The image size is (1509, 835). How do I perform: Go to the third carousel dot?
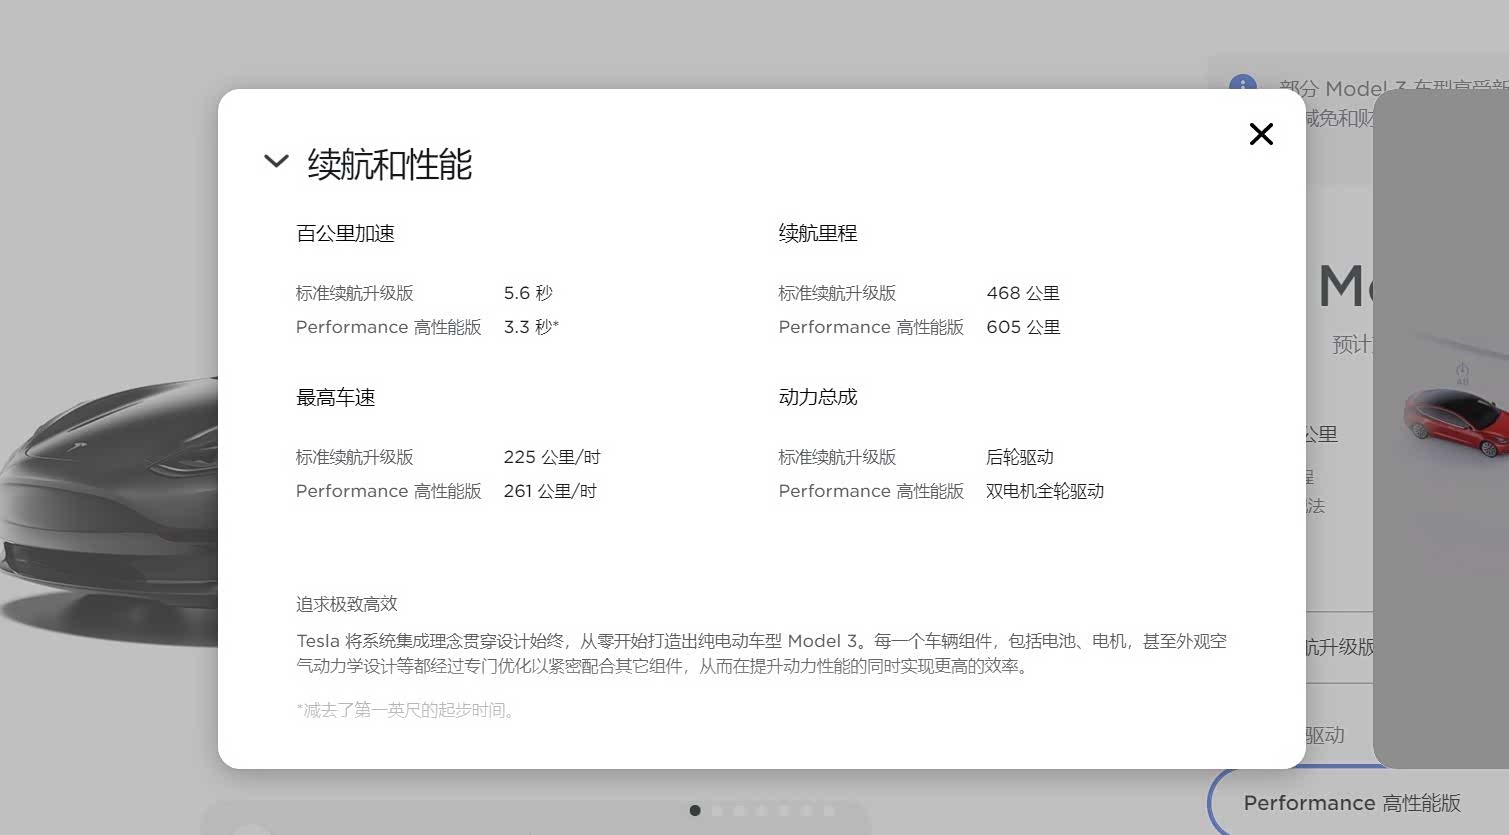pyautogui.click(x=740, y=811)
